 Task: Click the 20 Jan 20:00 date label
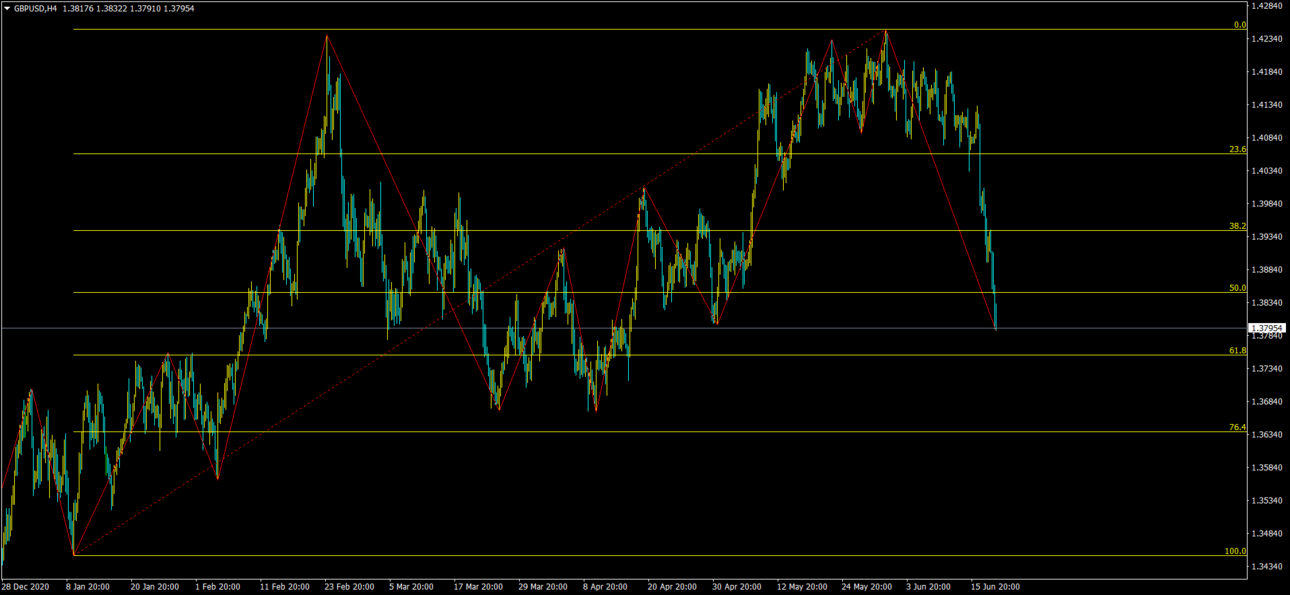(x=154, y=587)
